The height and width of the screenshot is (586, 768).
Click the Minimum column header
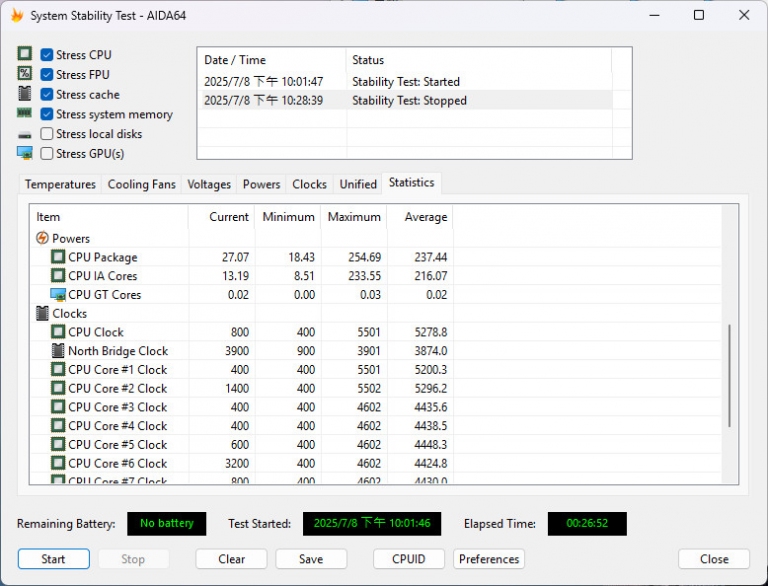[288, 217]
